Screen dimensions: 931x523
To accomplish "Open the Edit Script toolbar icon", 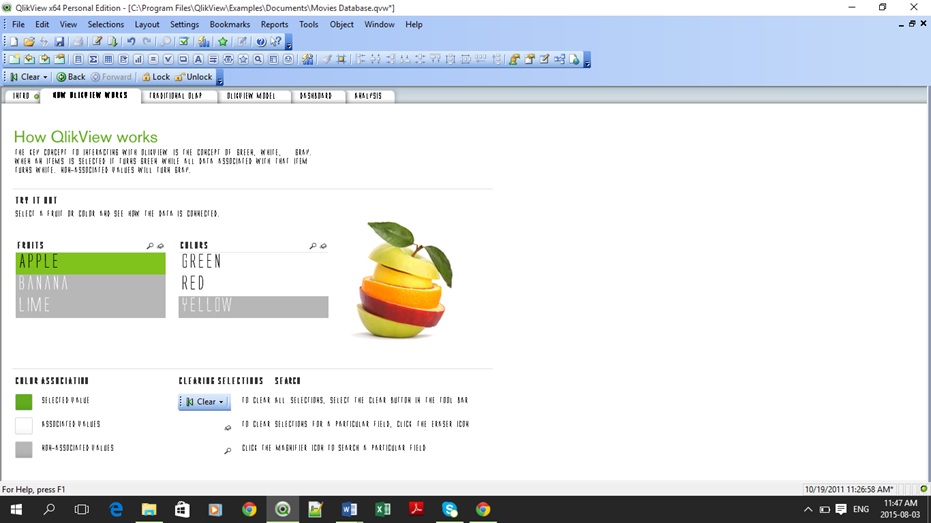I will (x=97, y=42).
